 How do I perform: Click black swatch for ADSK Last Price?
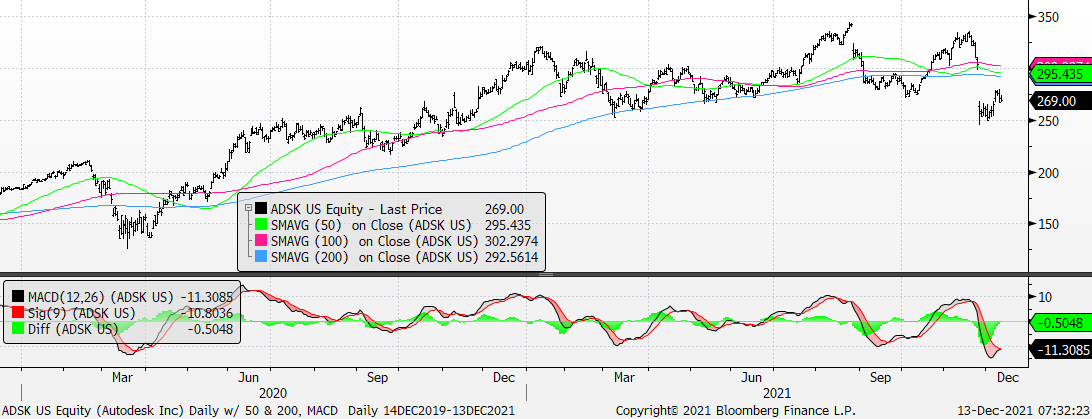click(260, 209)
